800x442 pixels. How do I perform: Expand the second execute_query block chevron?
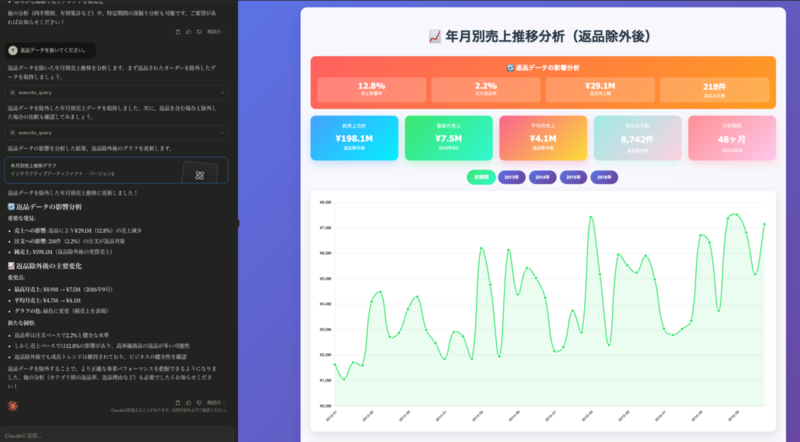click(x=222, y=133)
